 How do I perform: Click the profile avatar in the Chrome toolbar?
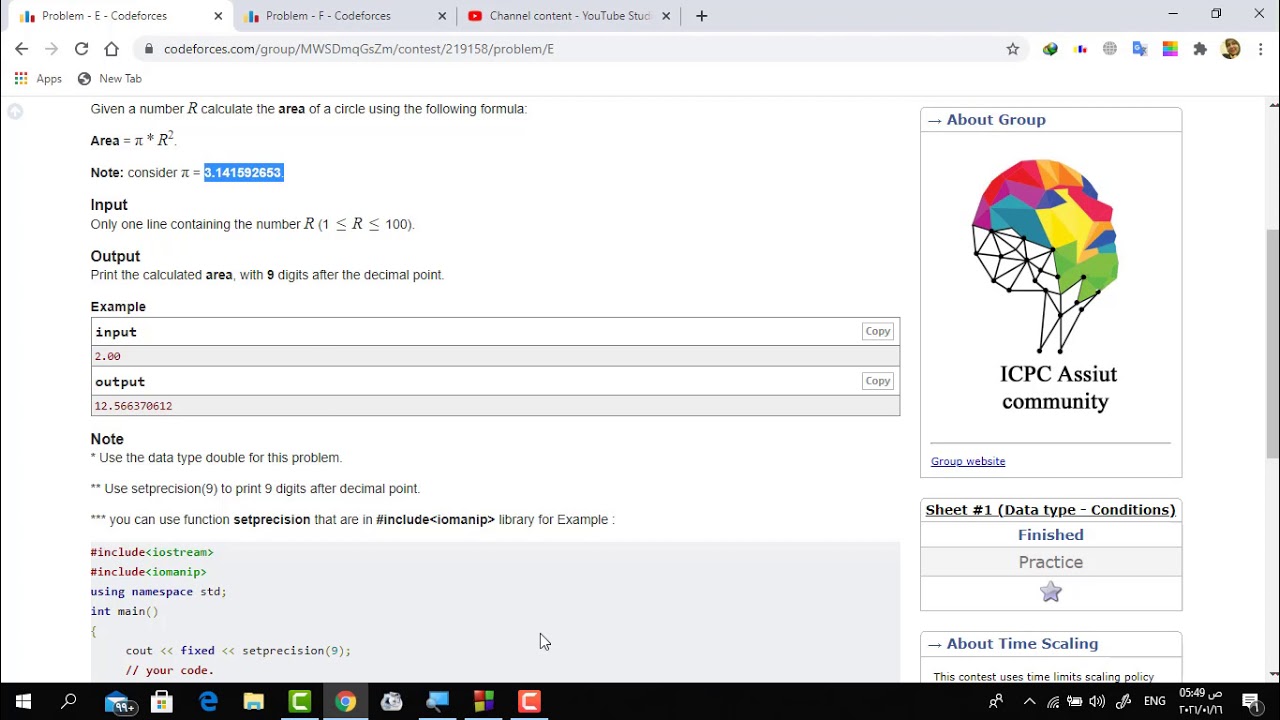point(1231,49)
